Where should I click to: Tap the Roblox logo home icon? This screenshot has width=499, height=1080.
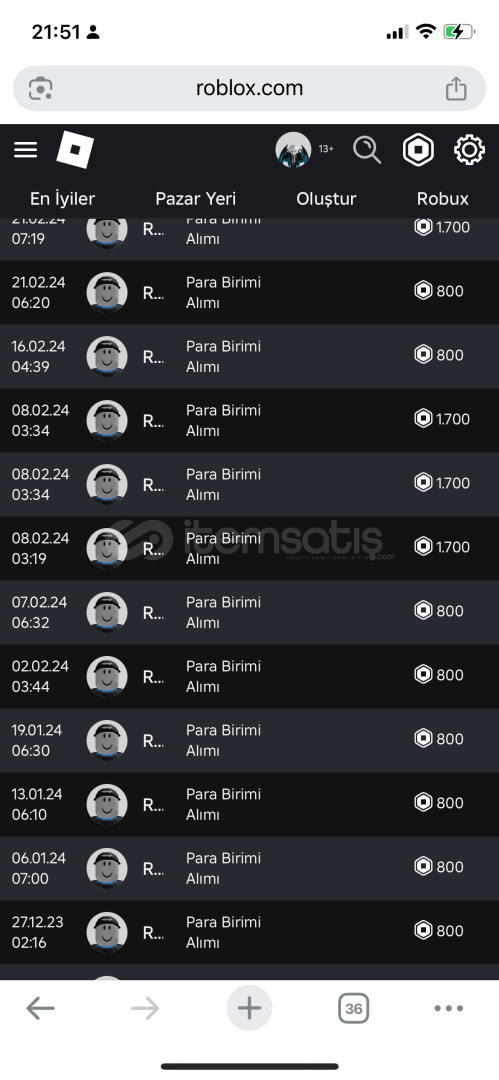click(x=74, y=149)
